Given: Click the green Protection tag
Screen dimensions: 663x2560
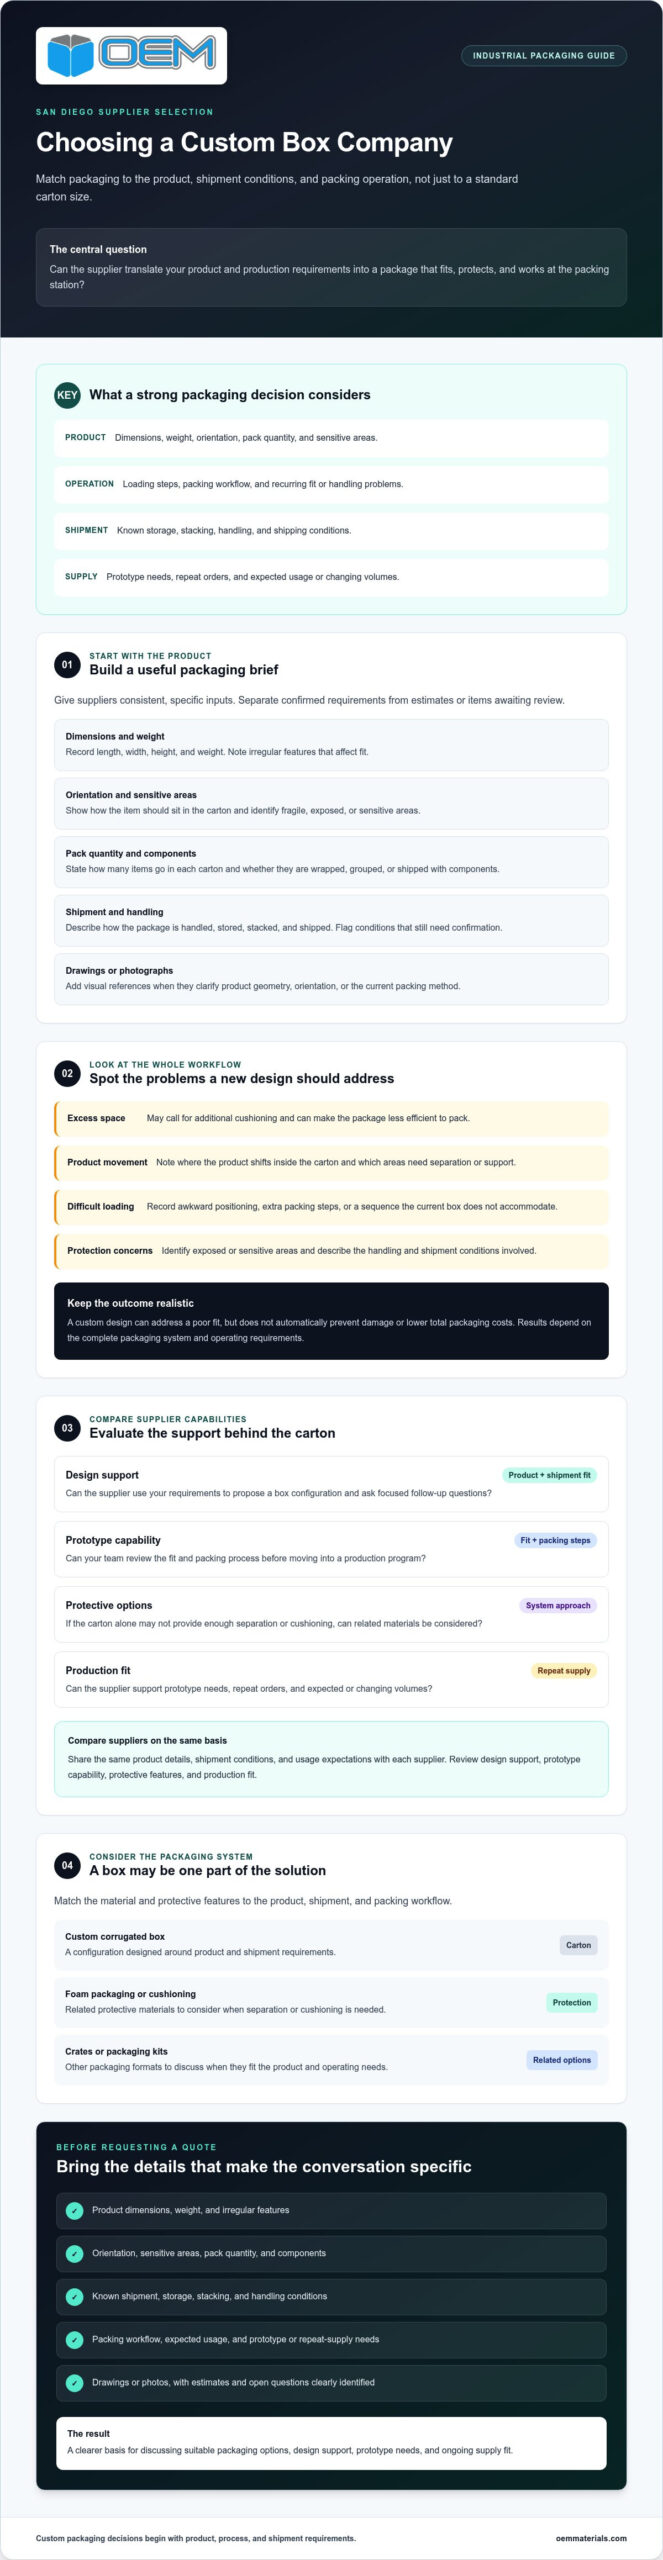Looking at the screenshot, I should tap(571, 2002).
